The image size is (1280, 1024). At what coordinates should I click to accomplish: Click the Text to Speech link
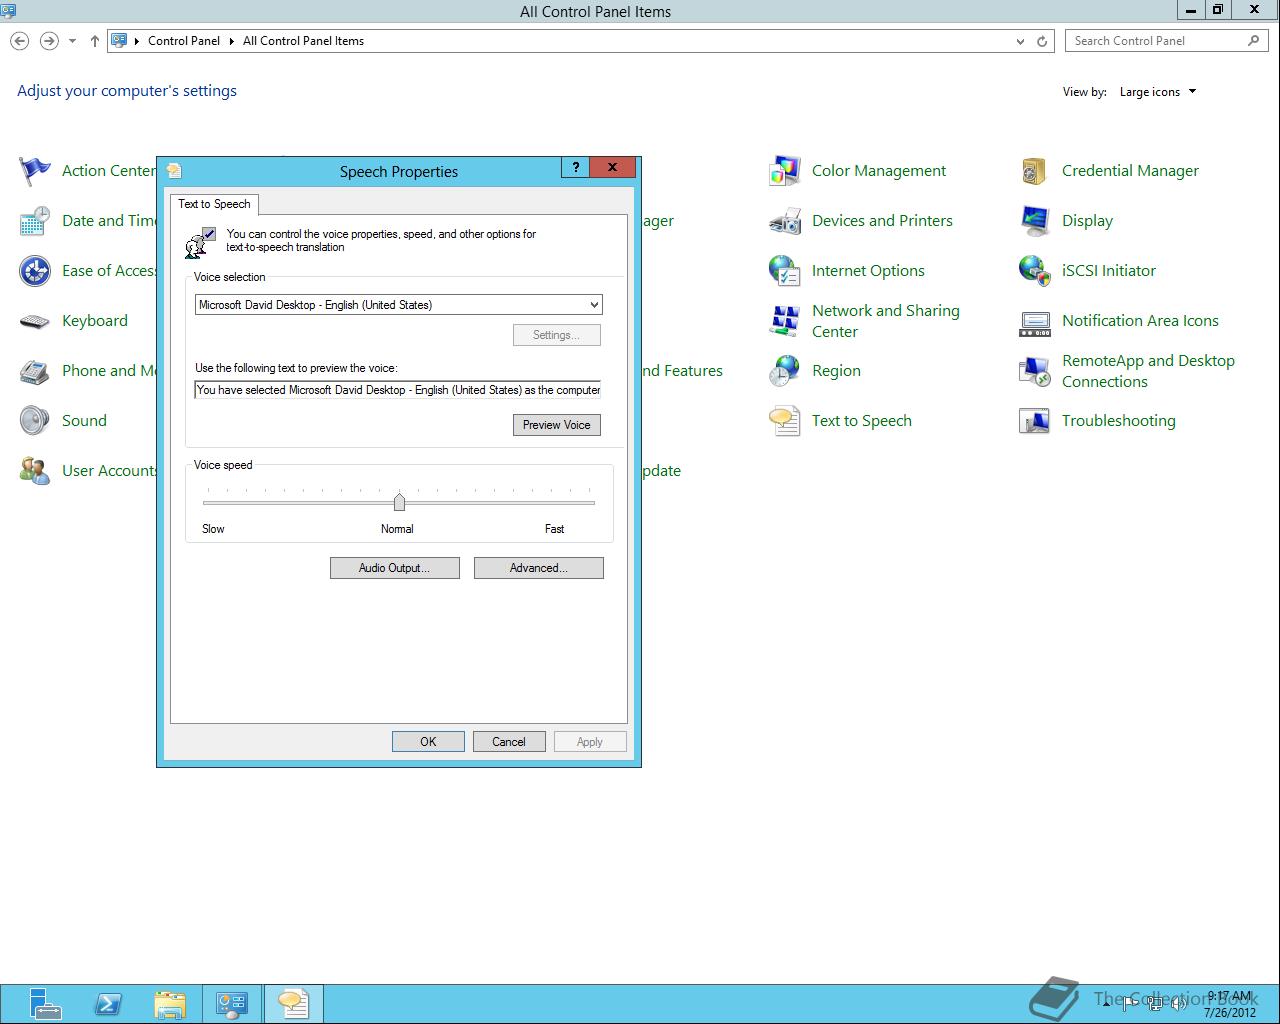click(x=862, y=421)
